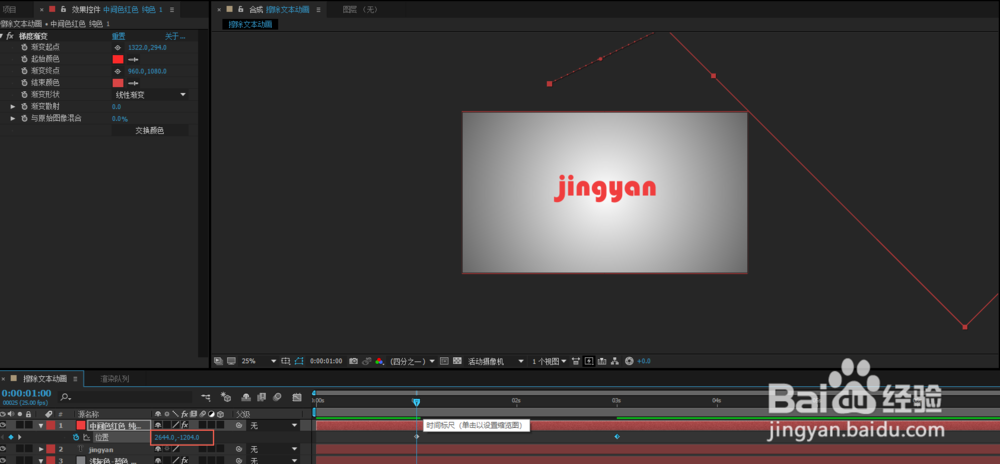Open the 1个视图 view layout dropdown
The width and height of the screenshot is (1000, 464).
point(550,361)
